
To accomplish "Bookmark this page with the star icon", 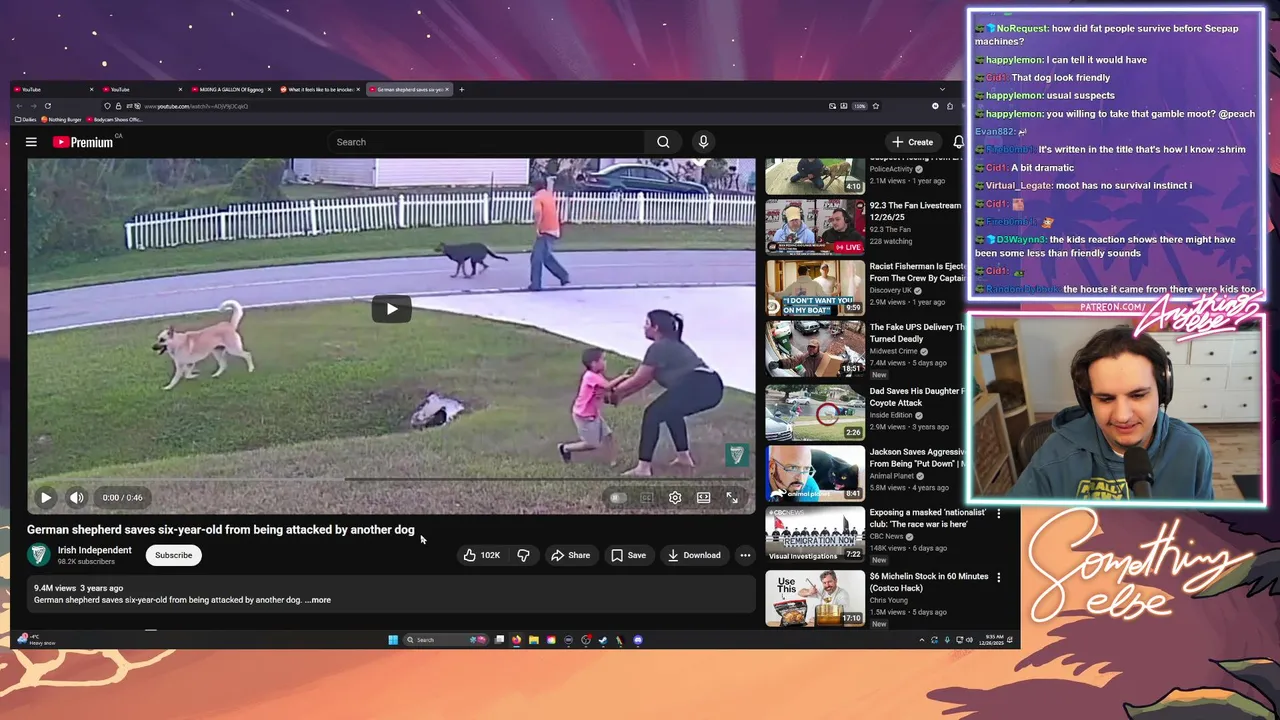I will pyautogui.click(x=875, y=106).
